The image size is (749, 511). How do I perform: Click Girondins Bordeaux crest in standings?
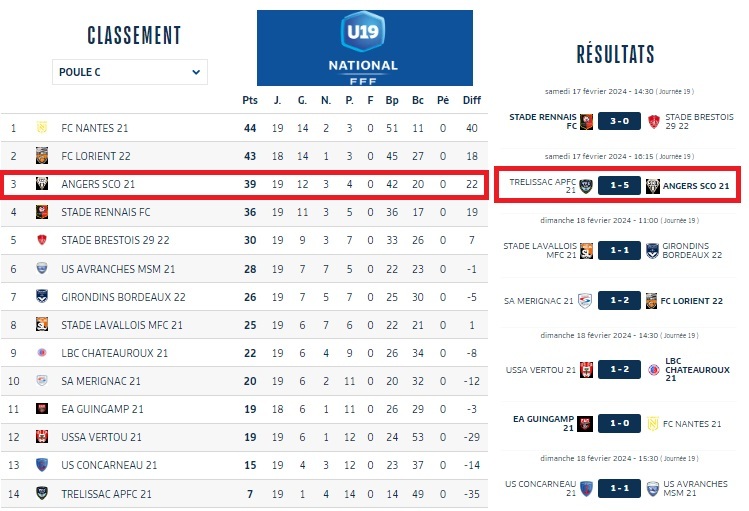pyautogui.click(x=42, y=297)
